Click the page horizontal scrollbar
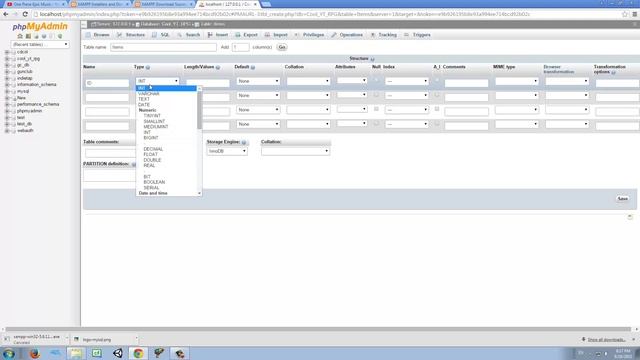 (318, 329)
